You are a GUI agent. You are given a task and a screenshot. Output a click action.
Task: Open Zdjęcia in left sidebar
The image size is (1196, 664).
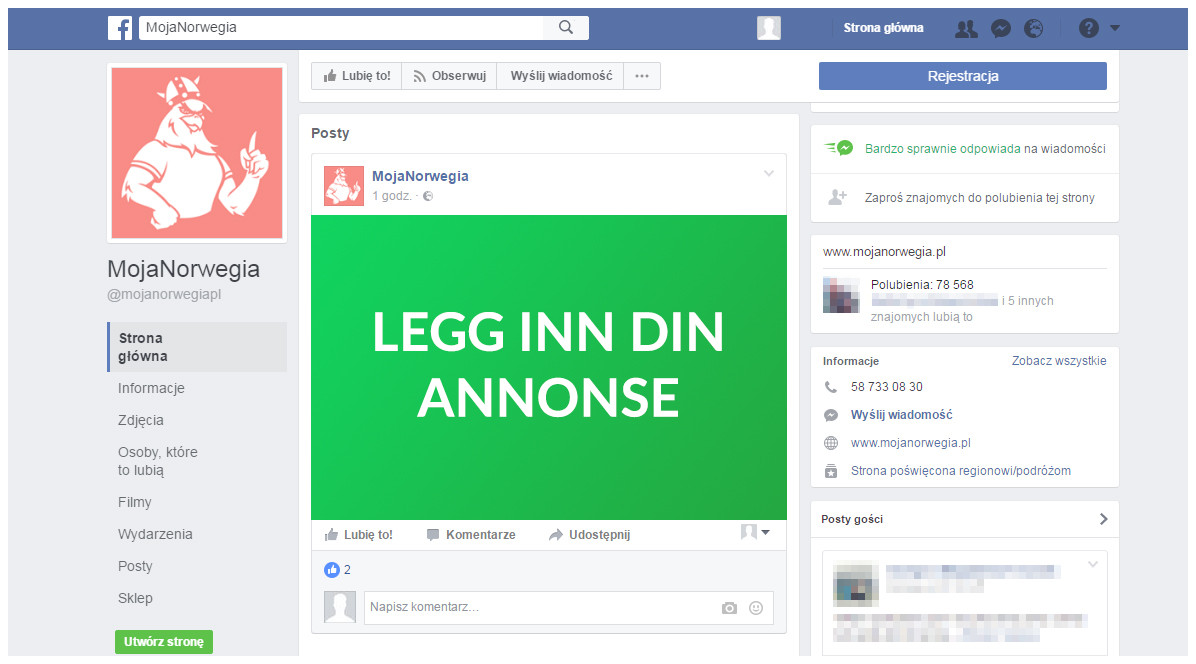tap(140, 420)
